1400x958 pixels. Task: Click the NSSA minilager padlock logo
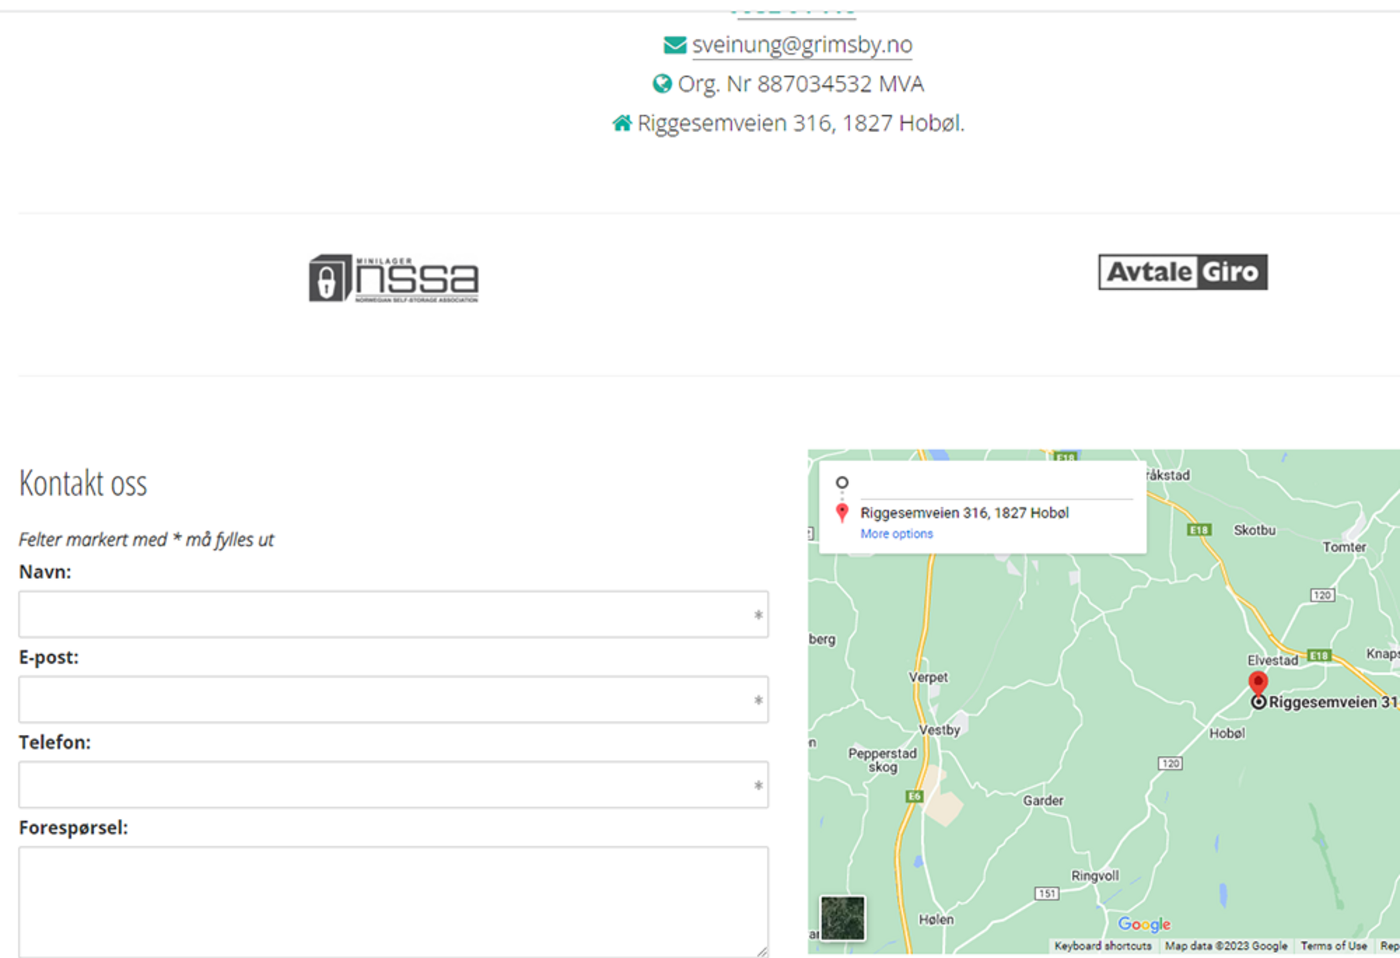point(393,278)
